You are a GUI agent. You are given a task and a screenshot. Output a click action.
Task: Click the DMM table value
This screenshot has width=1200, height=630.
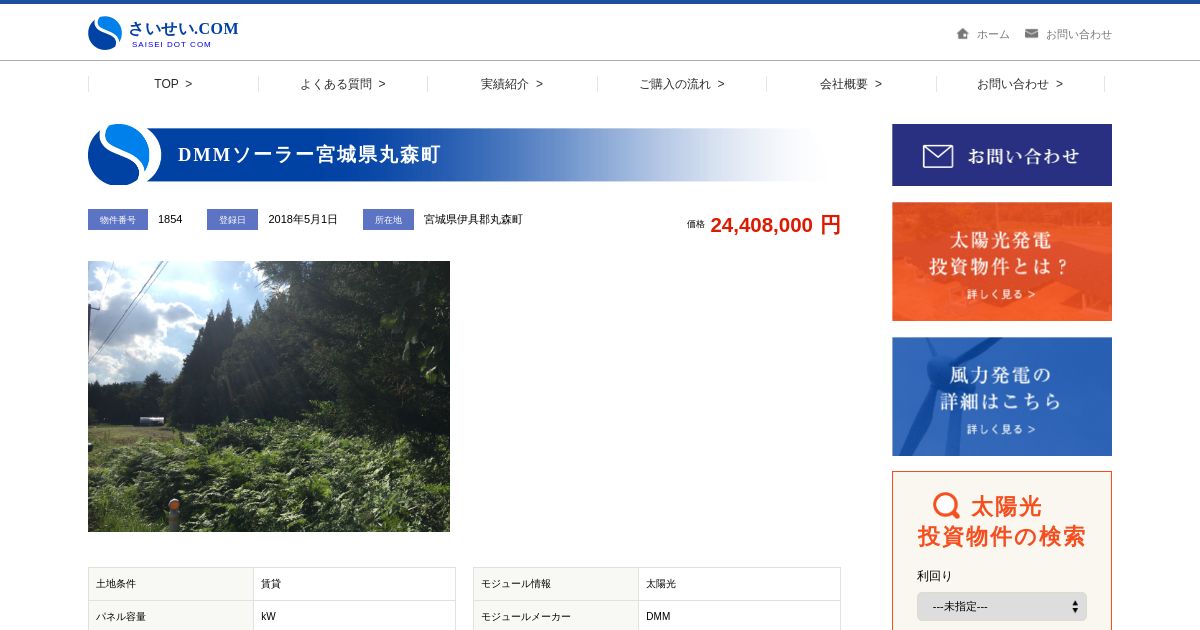click(739, 616)
